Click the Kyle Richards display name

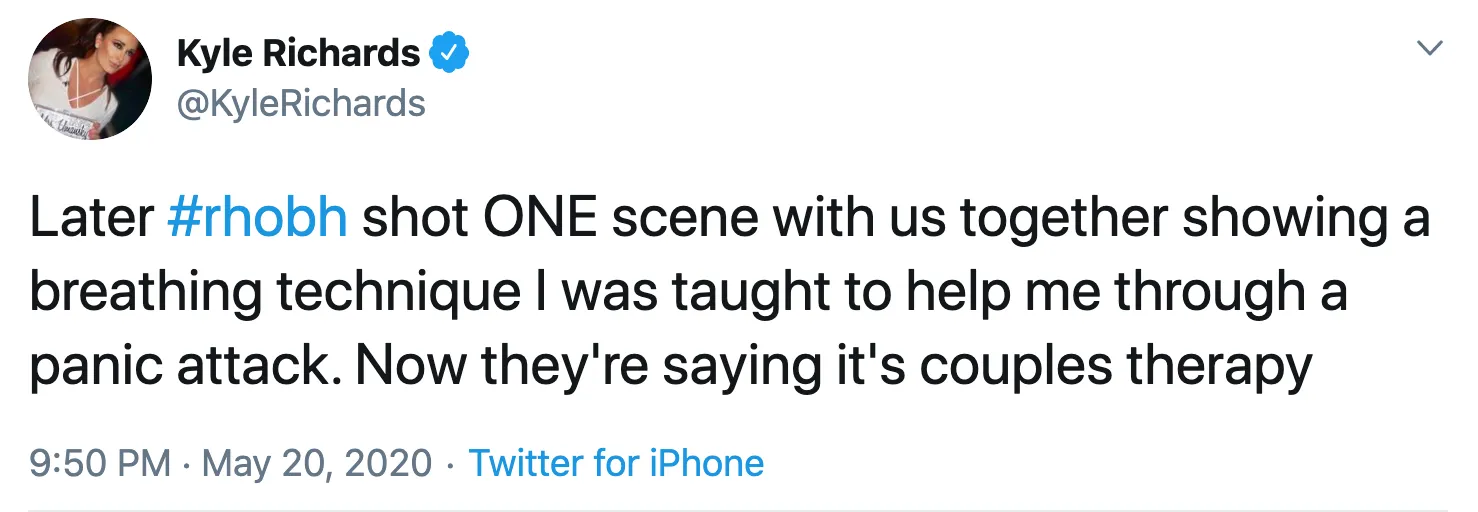pyautogui.click(x=298, y=53)
